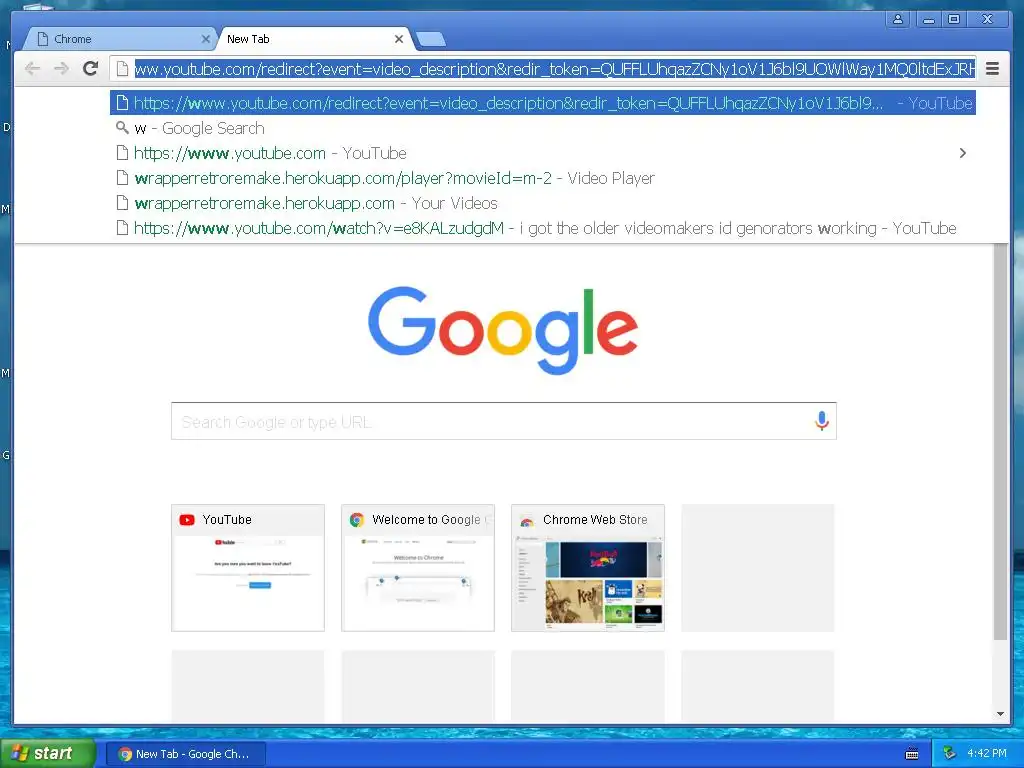Open the Welcome to Google Chrome thumbnail
The height and width of the screenshot is (768, 1024).
(418, 568)
